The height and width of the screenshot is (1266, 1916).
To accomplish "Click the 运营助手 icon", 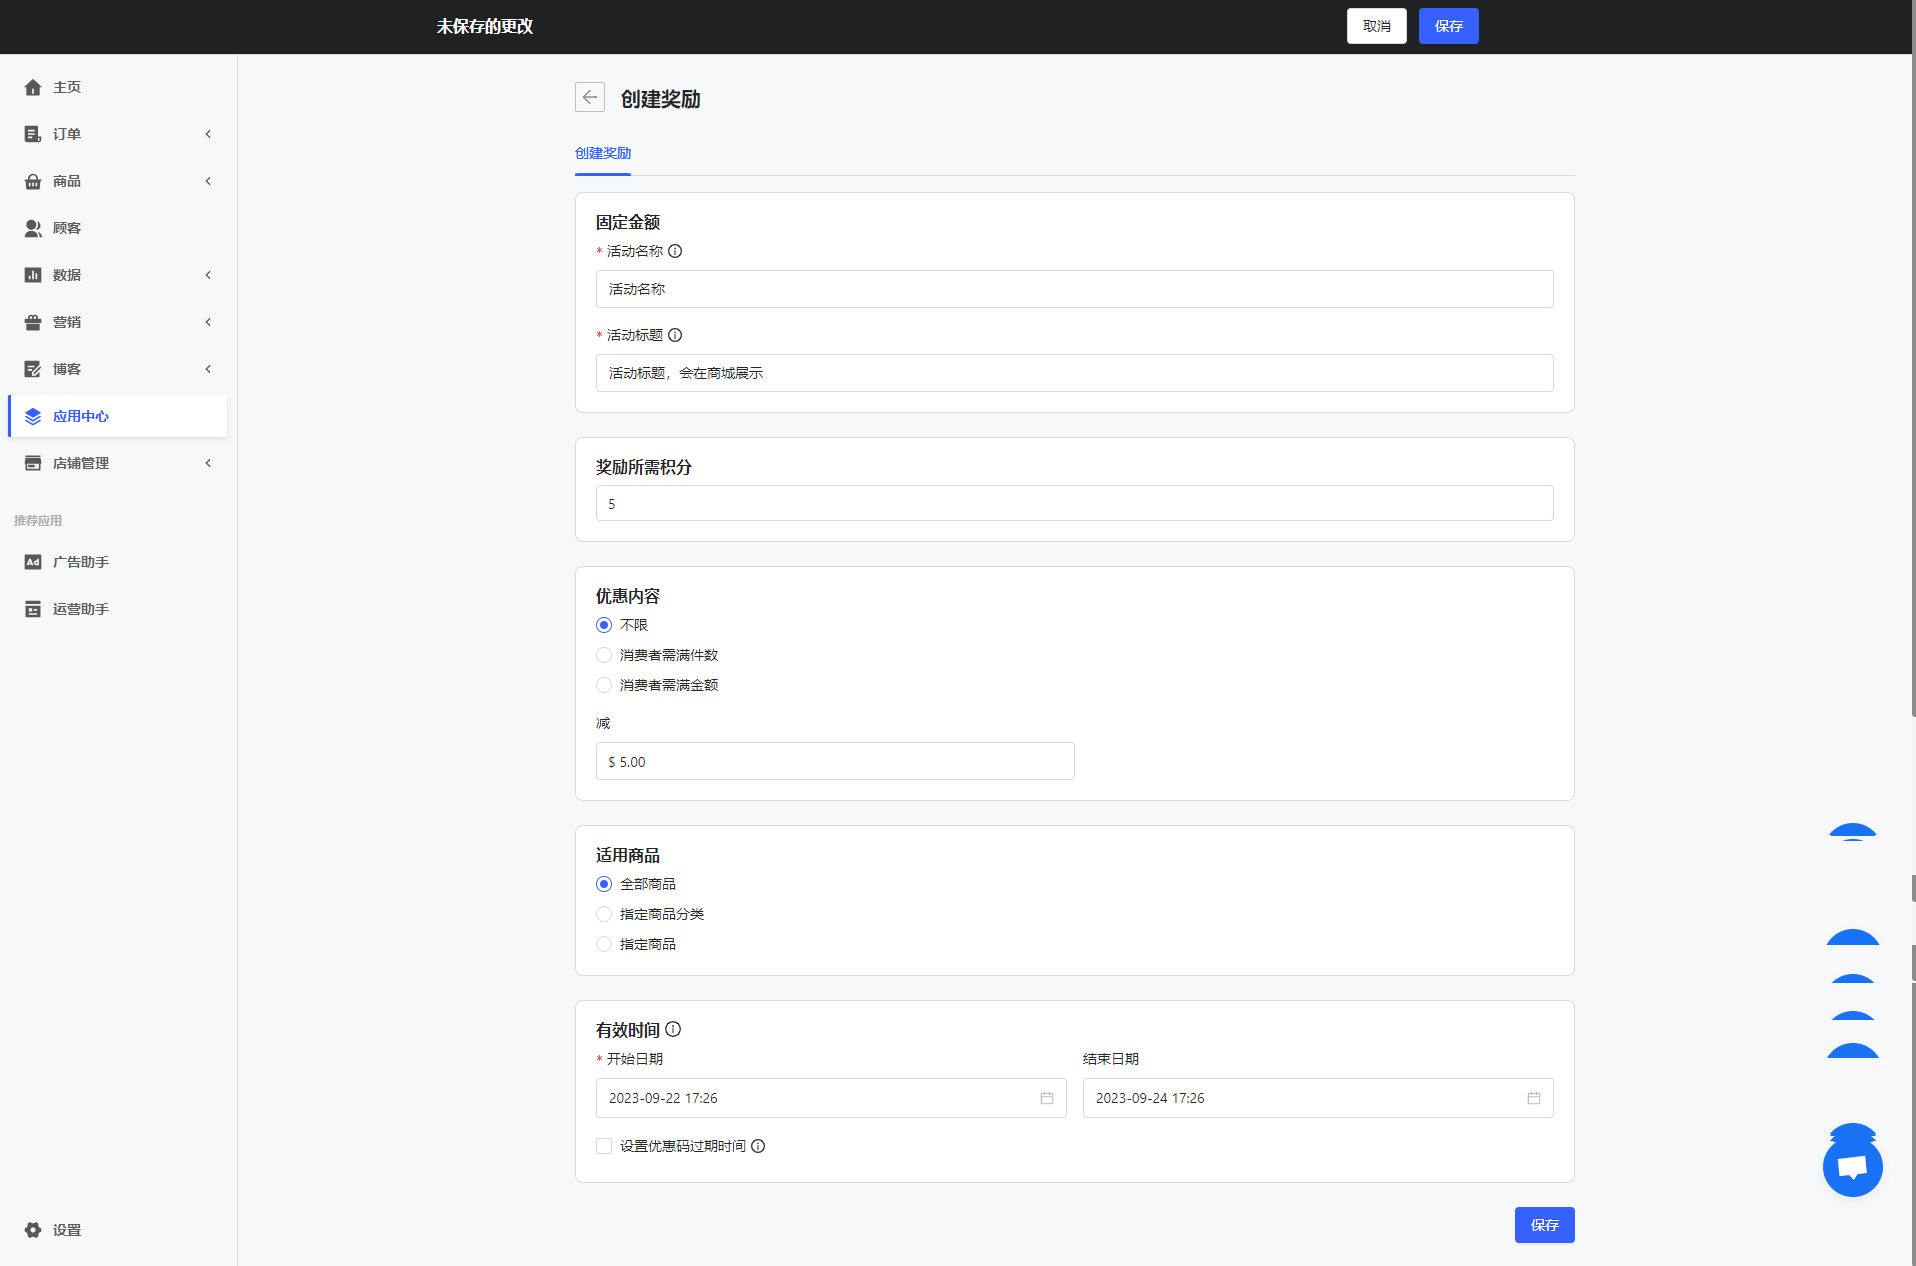I will pyautogui.click(x=33, y=609).
